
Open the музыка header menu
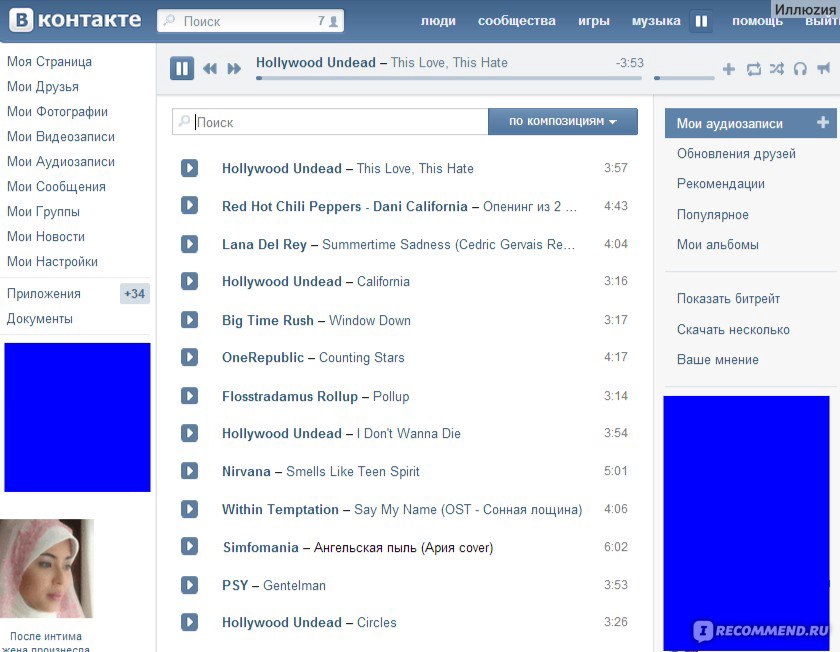tap(656, 21)
